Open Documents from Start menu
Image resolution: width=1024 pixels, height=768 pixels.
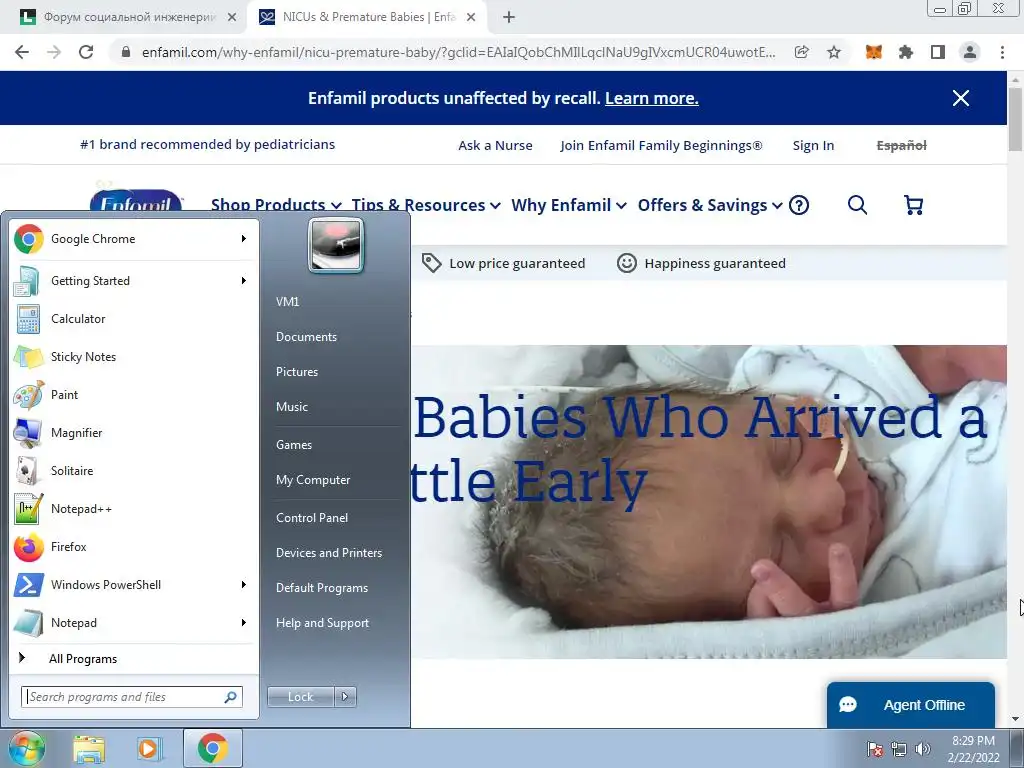pyautogui.click(x=306, y=337)
